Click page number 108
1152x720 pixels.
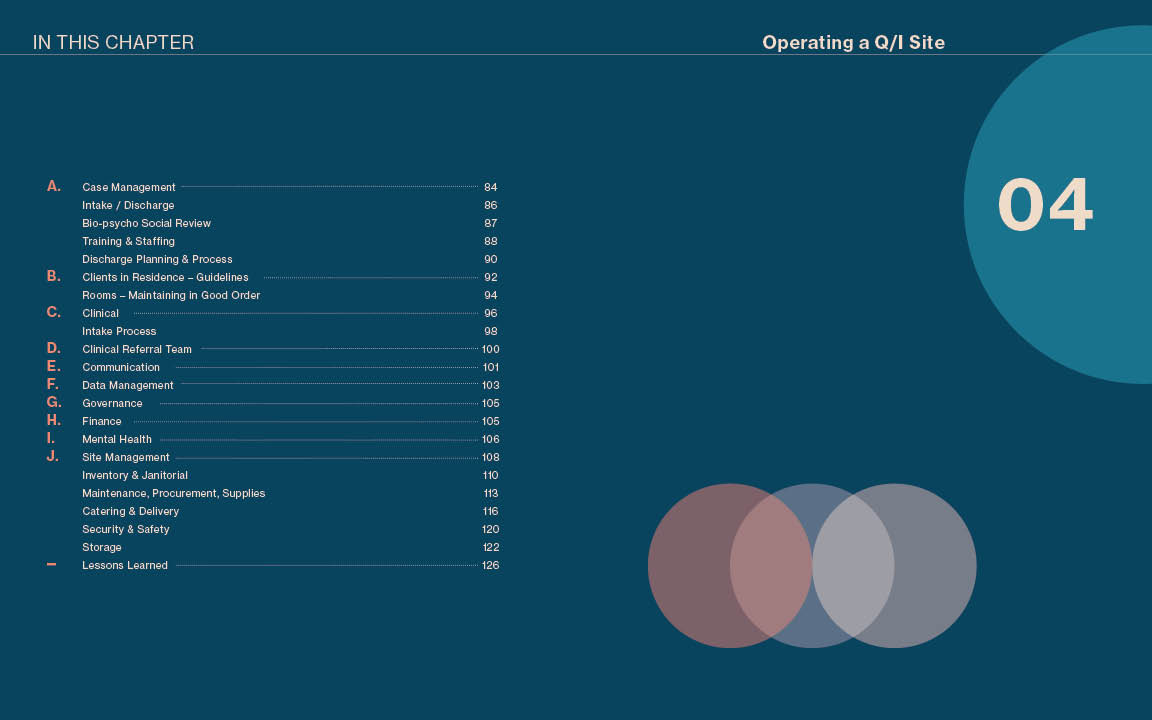pyautogui.click(x=491, y=457)
